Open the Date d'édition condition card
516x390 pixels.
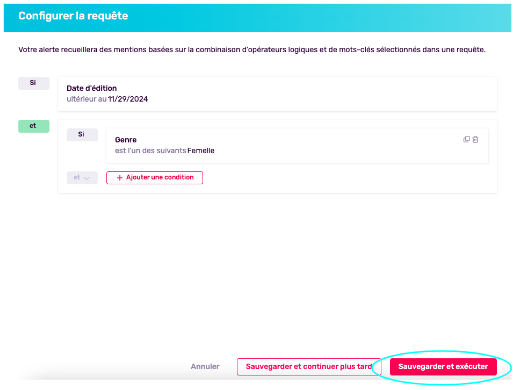[x=277, y=94]
